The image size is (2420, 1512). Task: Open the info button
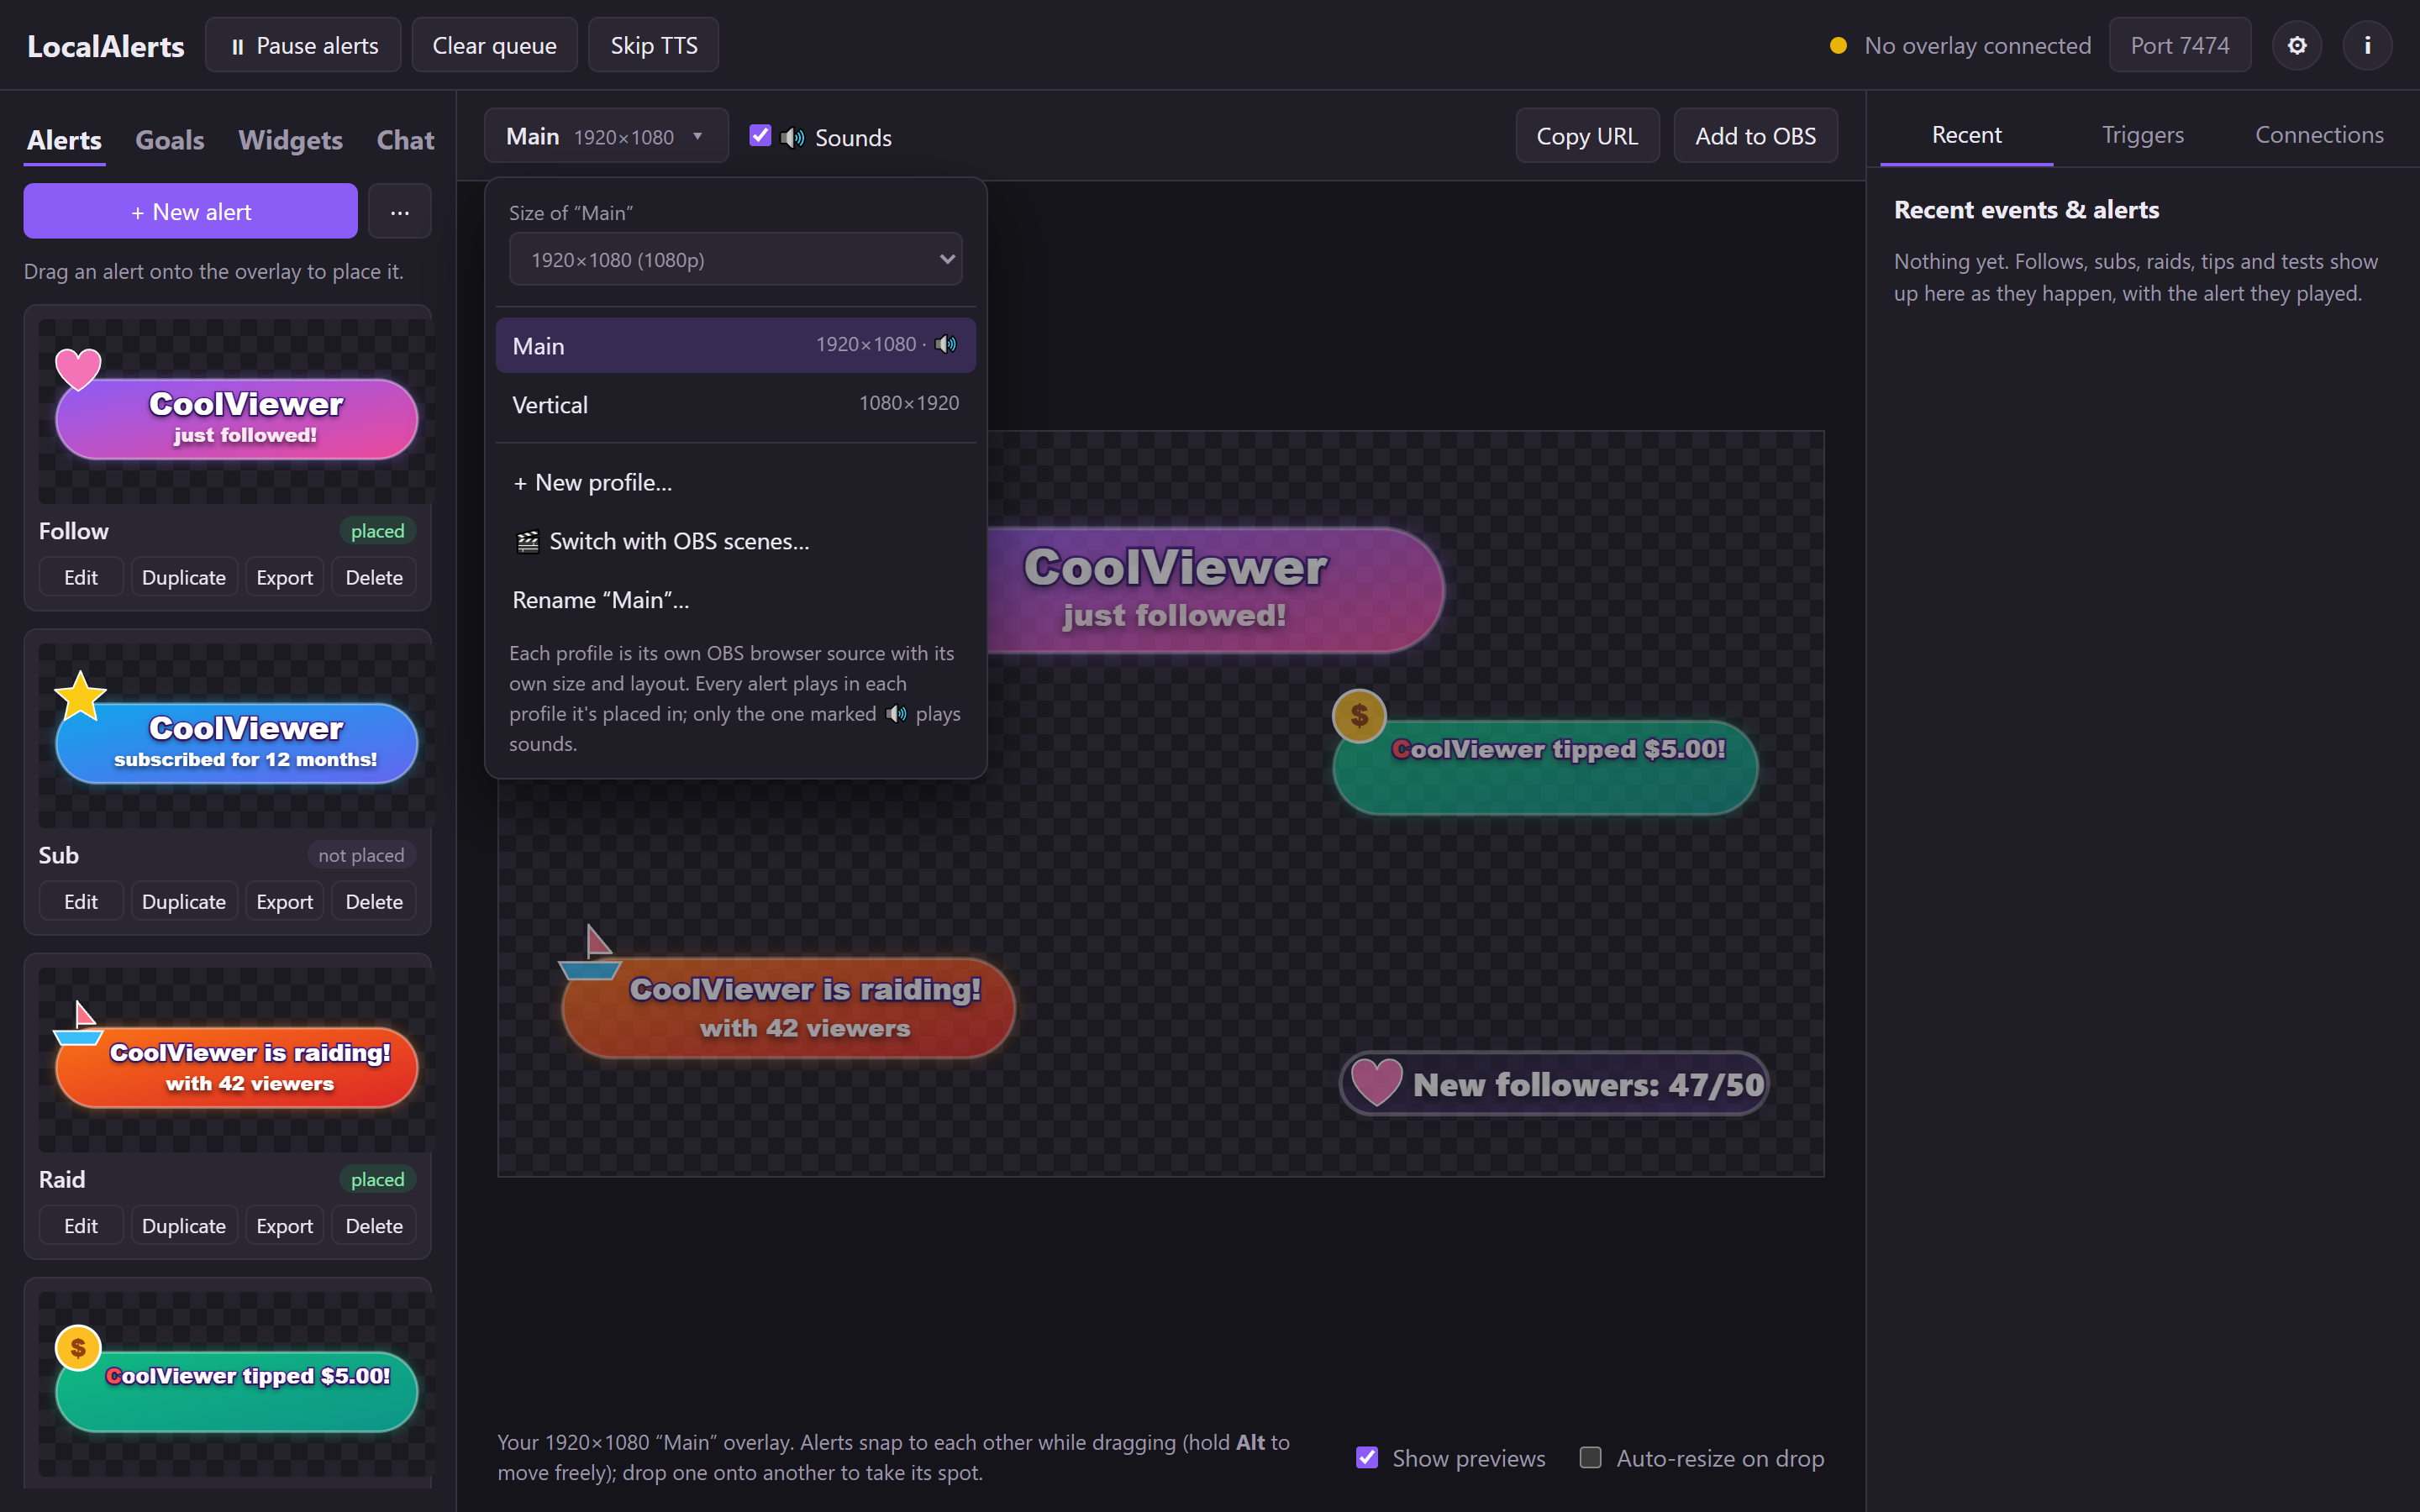click(2367, 45)
